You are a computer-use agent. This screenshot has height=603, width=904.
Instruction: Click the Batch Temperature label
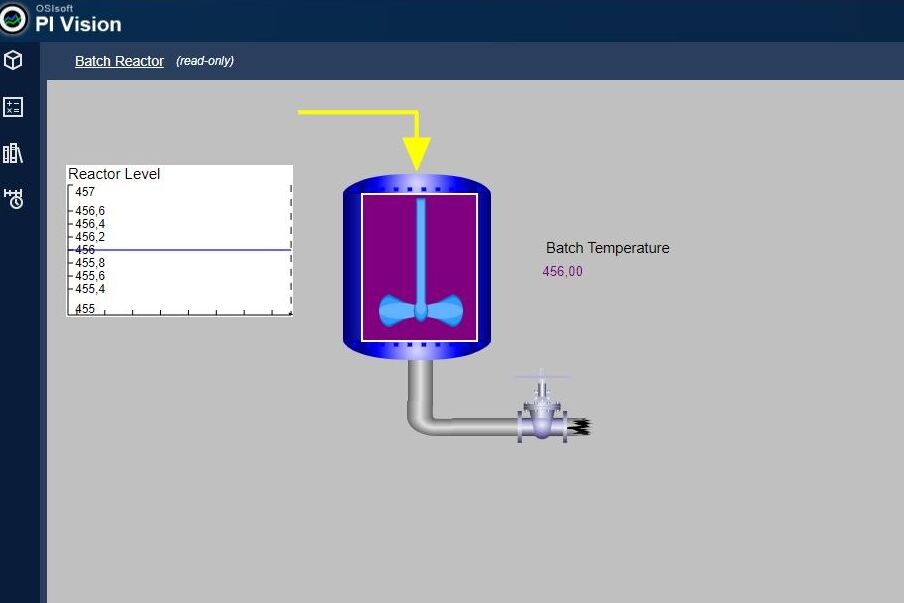pyautogui.click(x=607, y=248)
